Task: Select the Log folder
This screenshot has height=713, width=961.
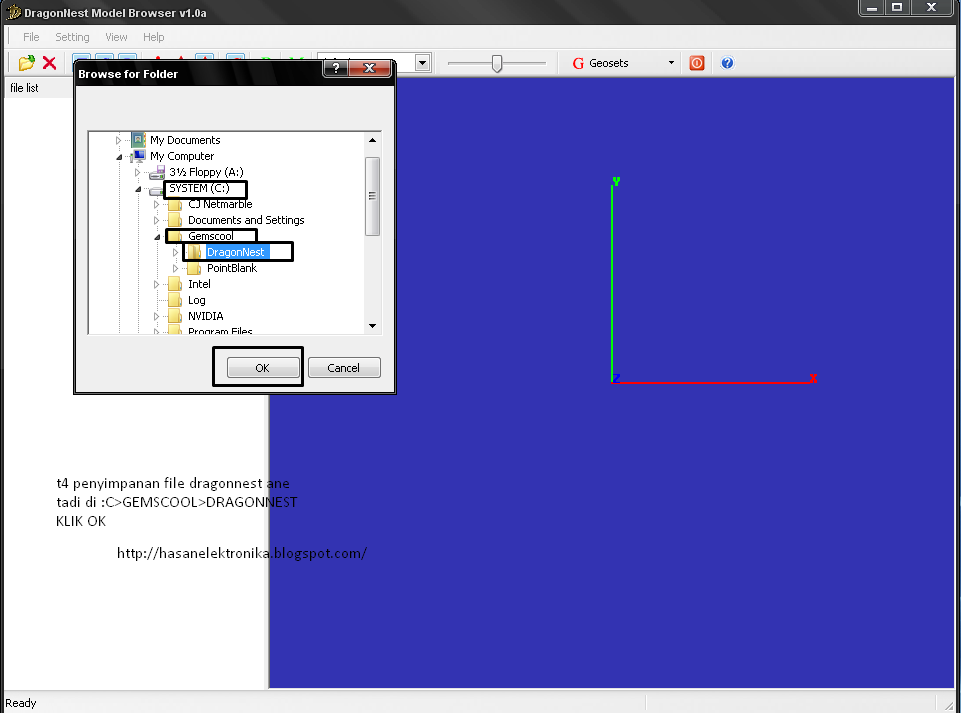Action: coord(197,300)
